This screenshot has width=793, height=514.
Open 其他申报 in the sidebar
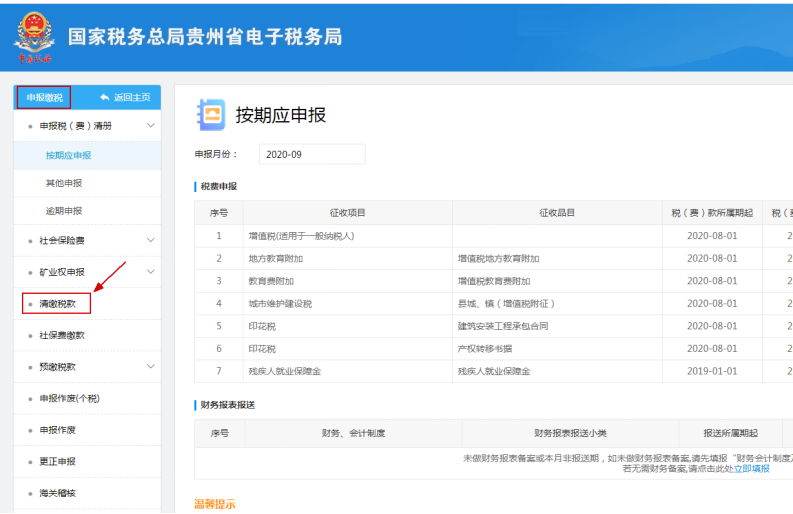(x=64, y=183)
